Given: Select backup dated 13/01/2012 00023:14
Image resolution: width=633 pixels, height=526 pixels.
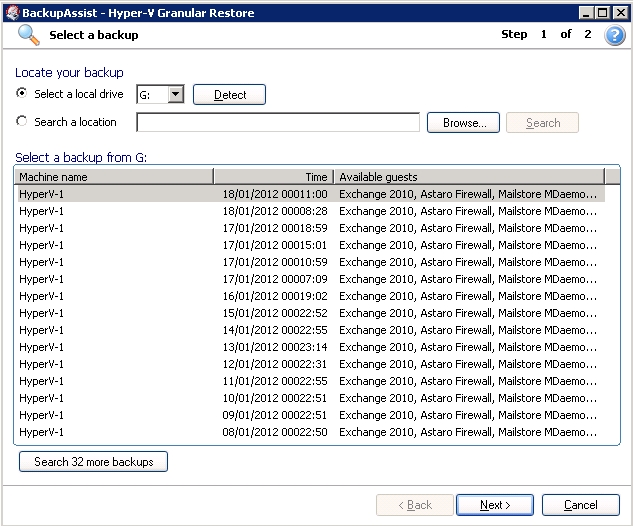Looking at the screenshot, I should tap(311, 347).
